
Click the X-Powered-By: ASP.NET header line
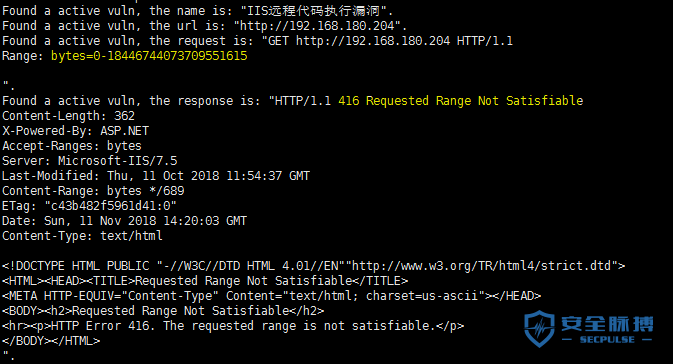76,131
